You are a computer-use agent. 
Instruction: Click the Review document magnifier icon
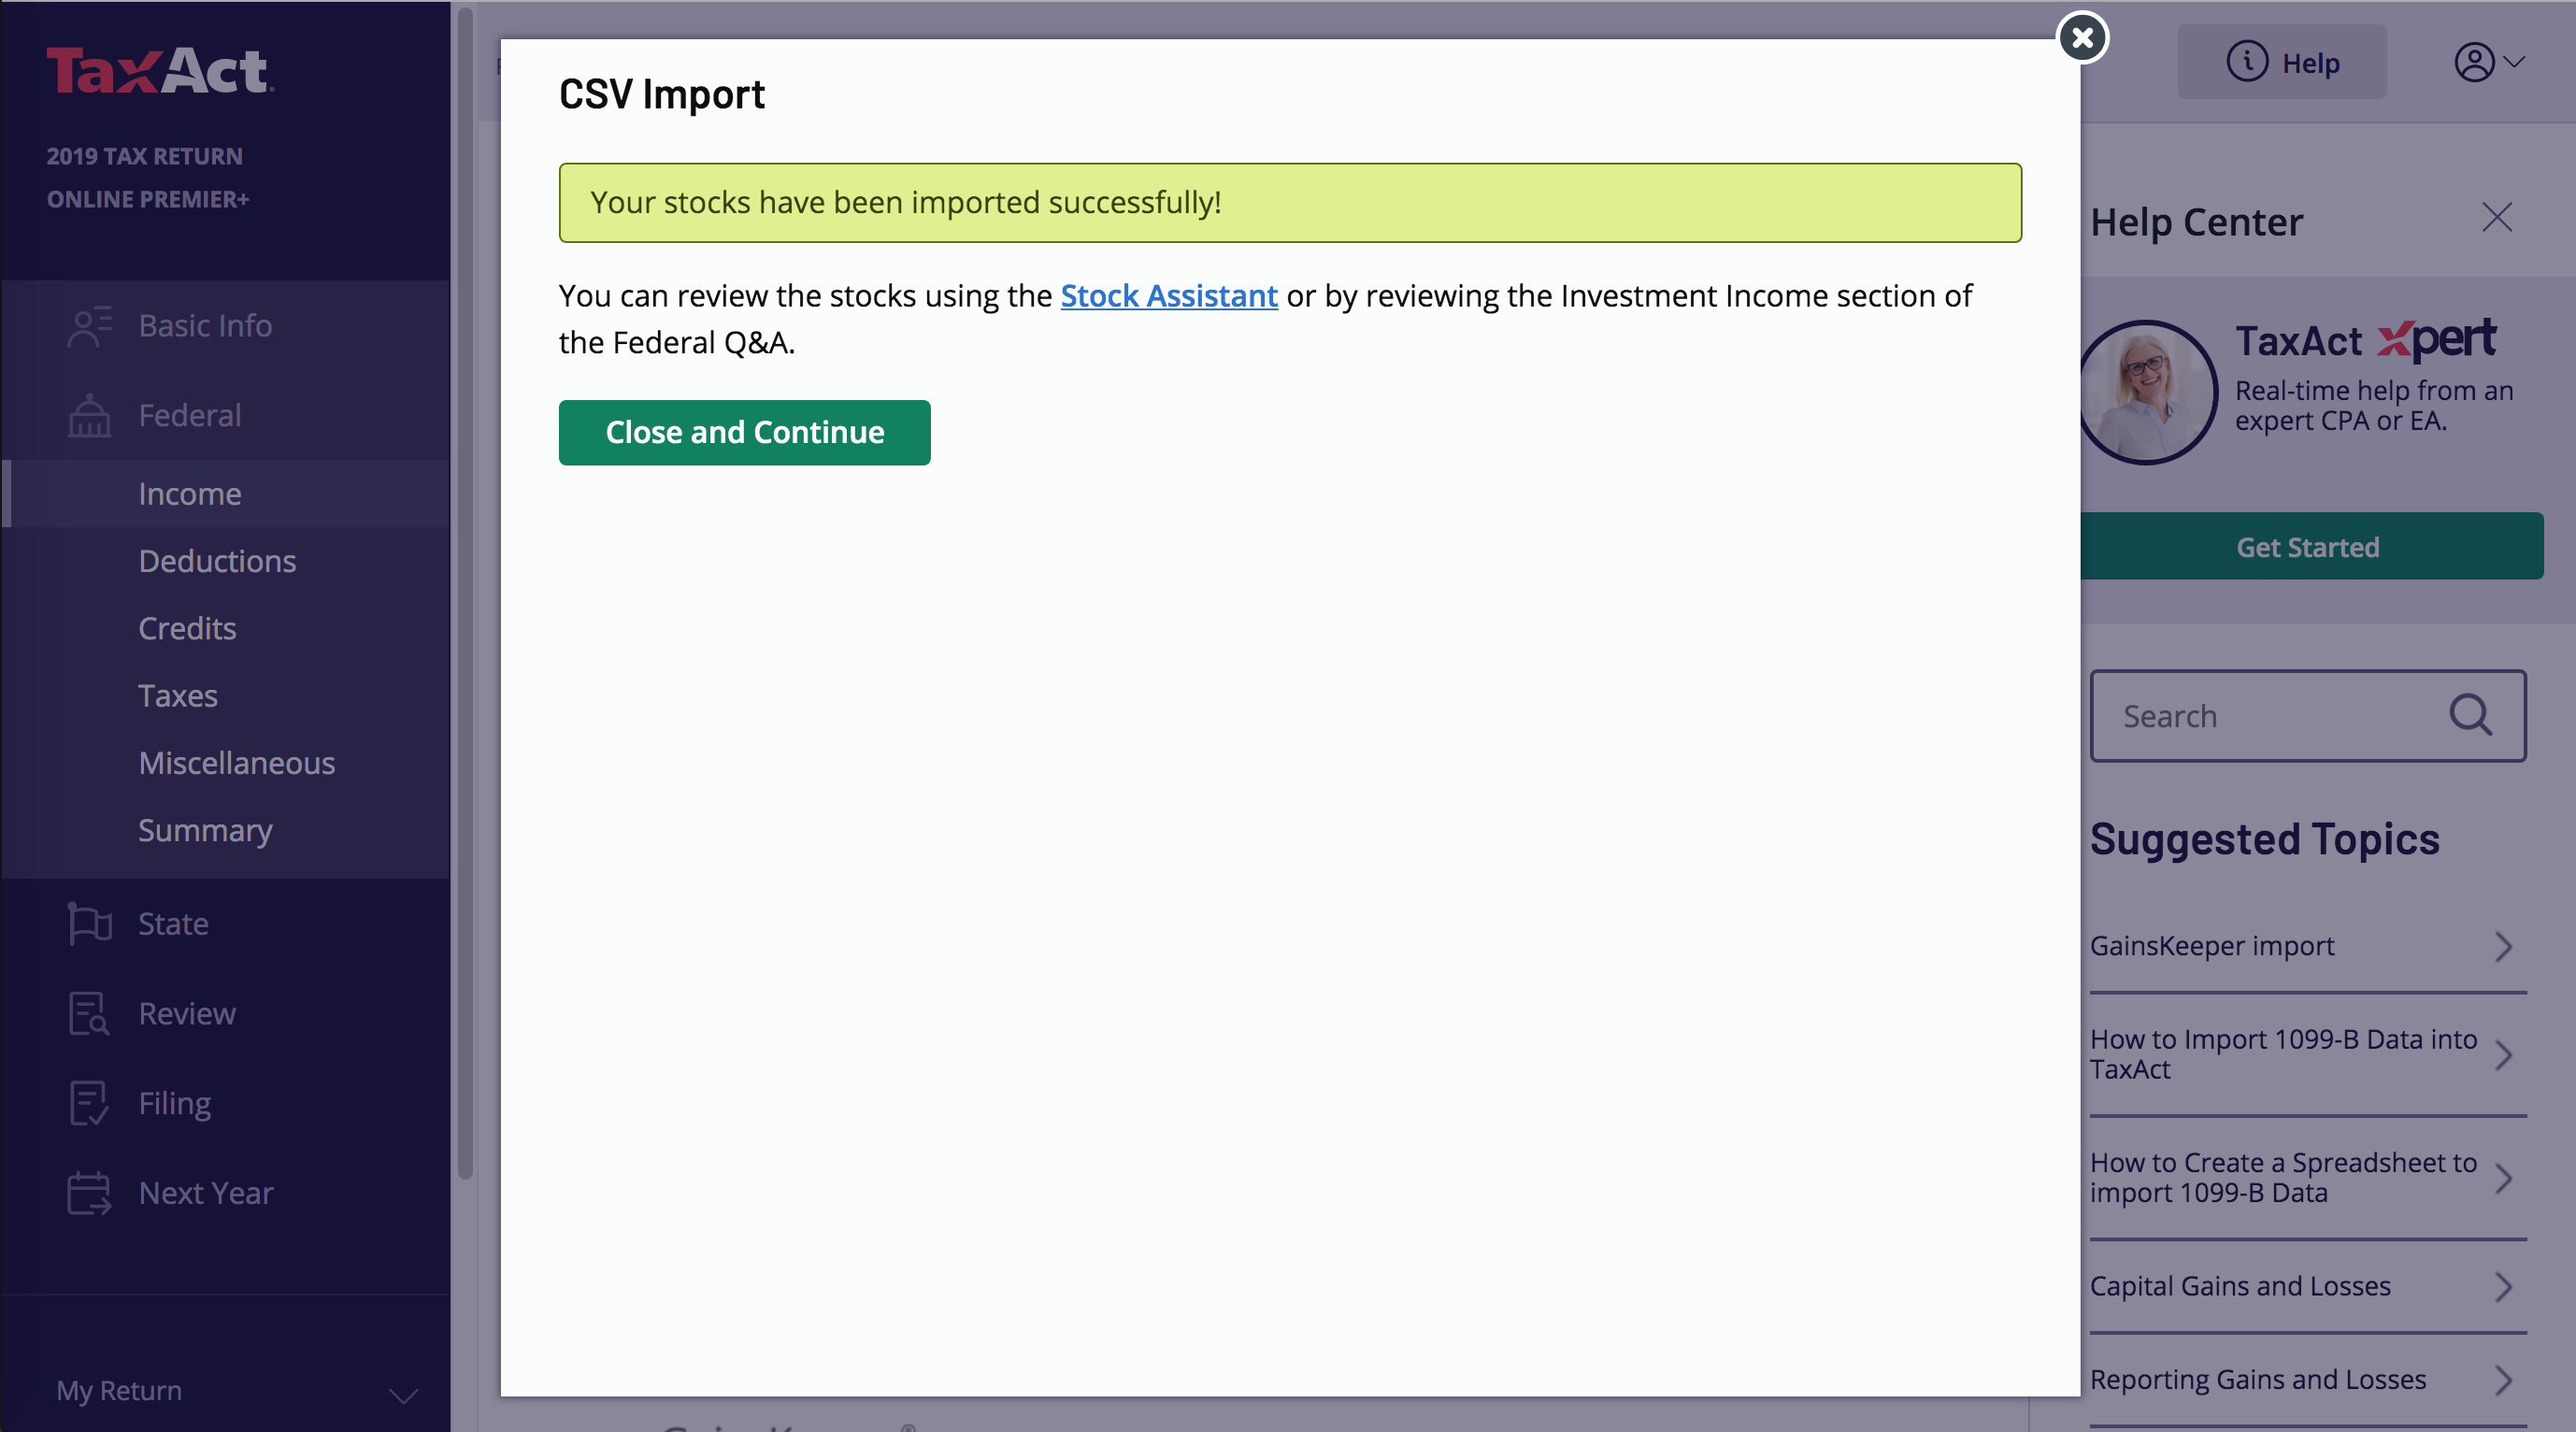[89, 1013]
